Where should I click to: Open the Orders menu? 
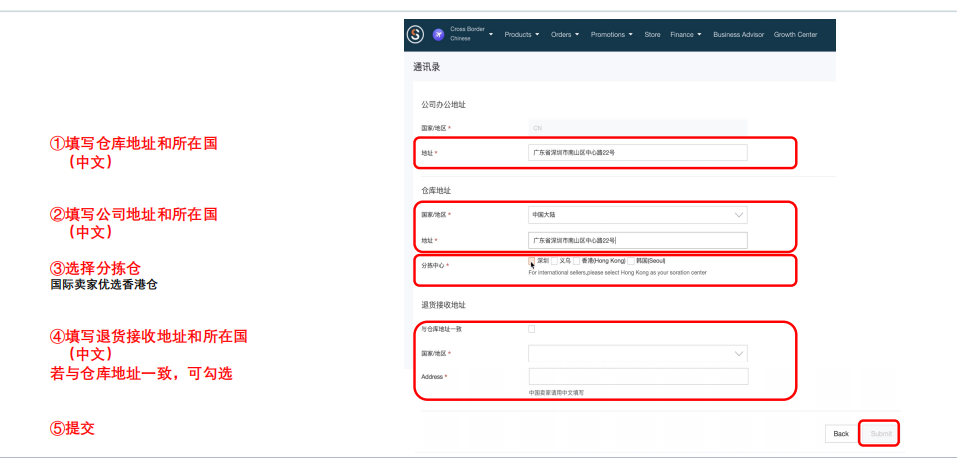coord(565,34)
